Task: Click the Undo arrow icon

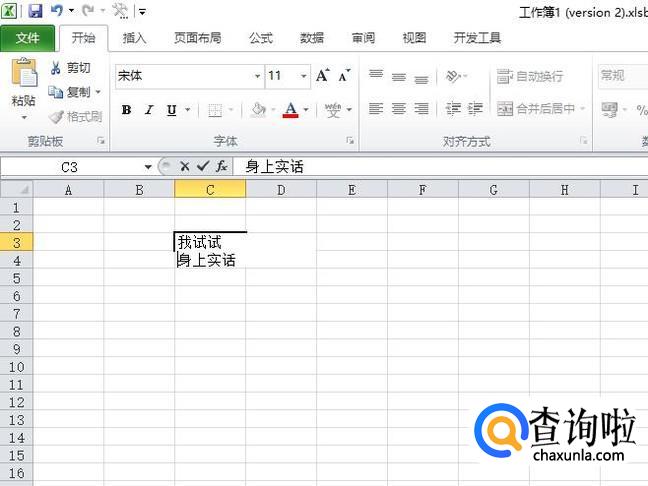Action: click(x=57, y=11)
